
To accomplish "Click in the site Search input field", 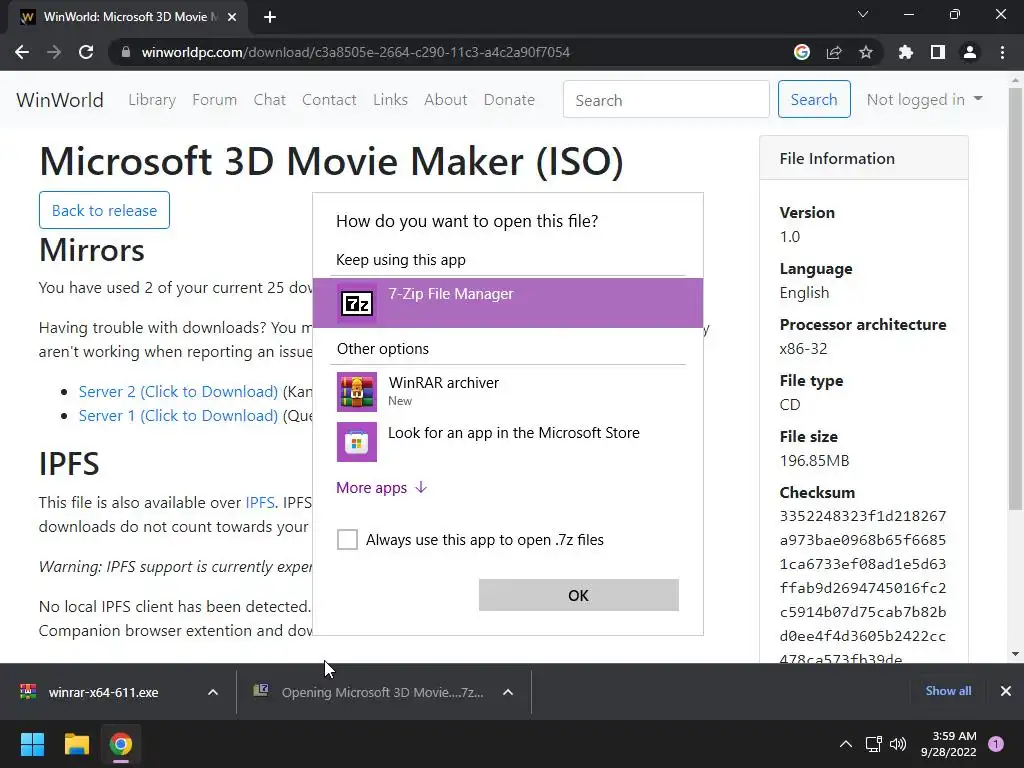I will (x=666, y=99).
